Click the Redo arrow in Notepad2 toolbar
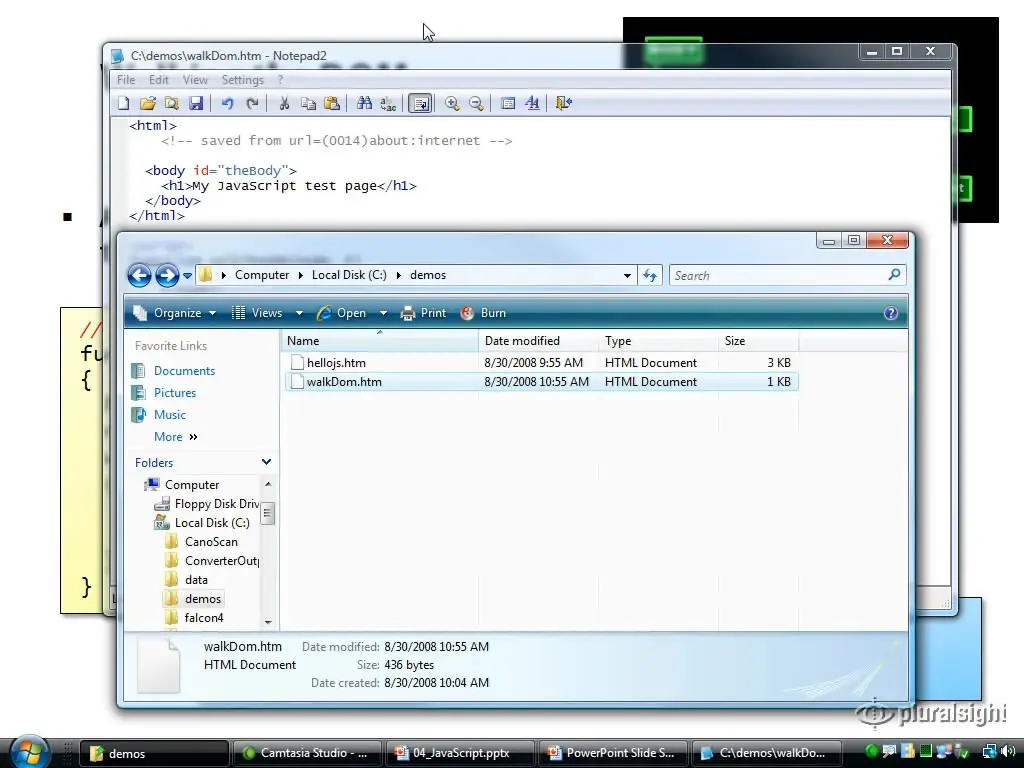The image size is (1024, 768). click(252, 103)
